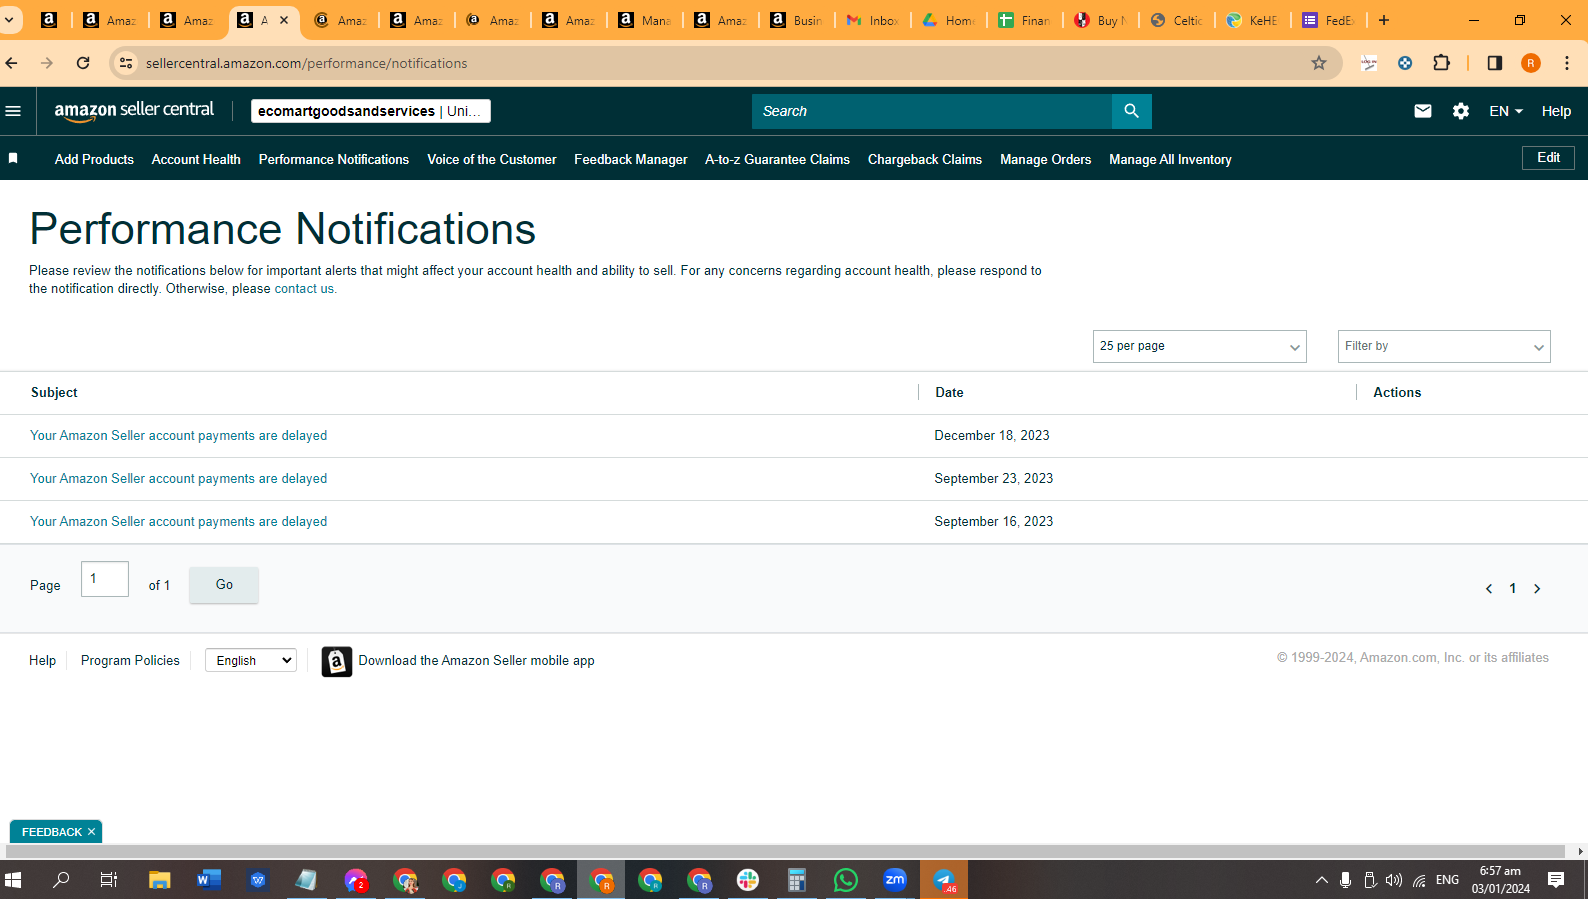Expand the 25 per page dropdown
Screen dimensions: 1588x899
(1199, 346)
